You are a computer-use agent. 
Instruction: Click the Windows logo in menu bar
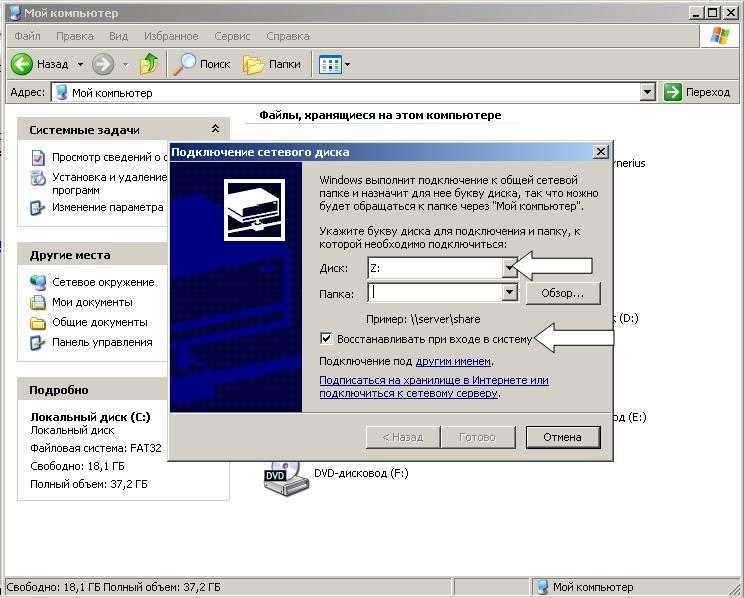[x=719, y=36]
